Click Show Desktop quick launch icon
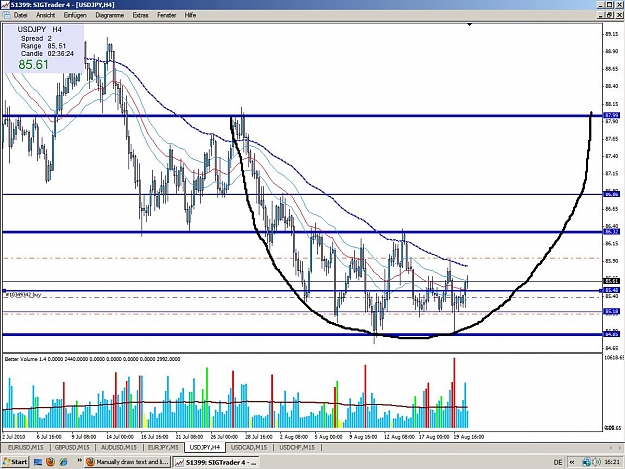 click(38, 462)
